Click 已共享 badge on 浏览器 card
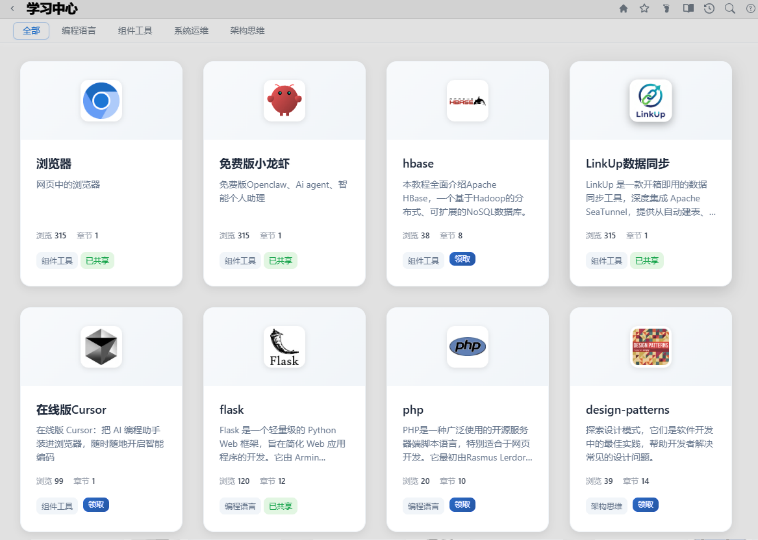This screenshot has height=540, width=758. (97, 261)
